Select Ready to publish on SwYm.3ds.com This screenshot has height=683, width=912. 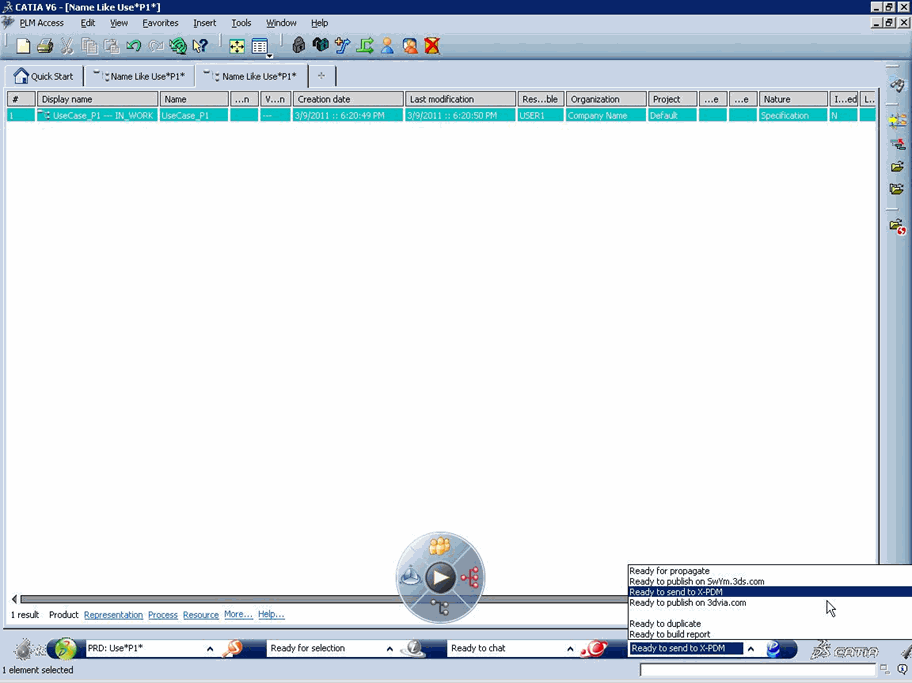(x=696, y=581)
